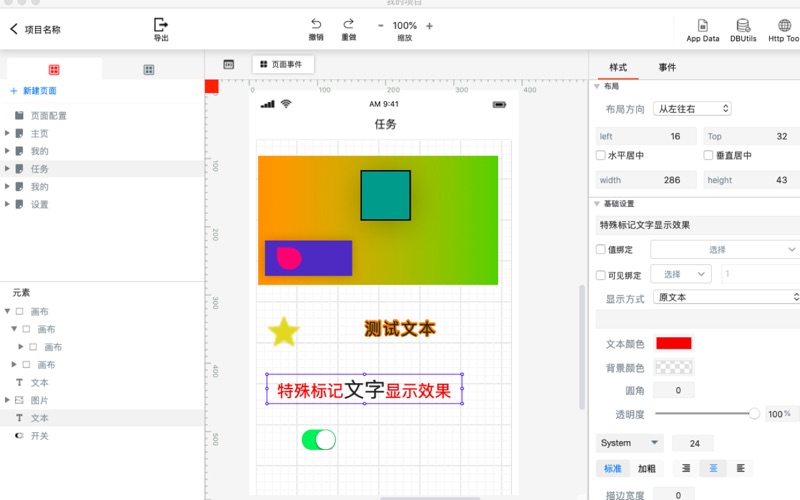Open 布局方向 dropdown 从左往右
The height and width of the screenshot is (500, 800).
692,109
